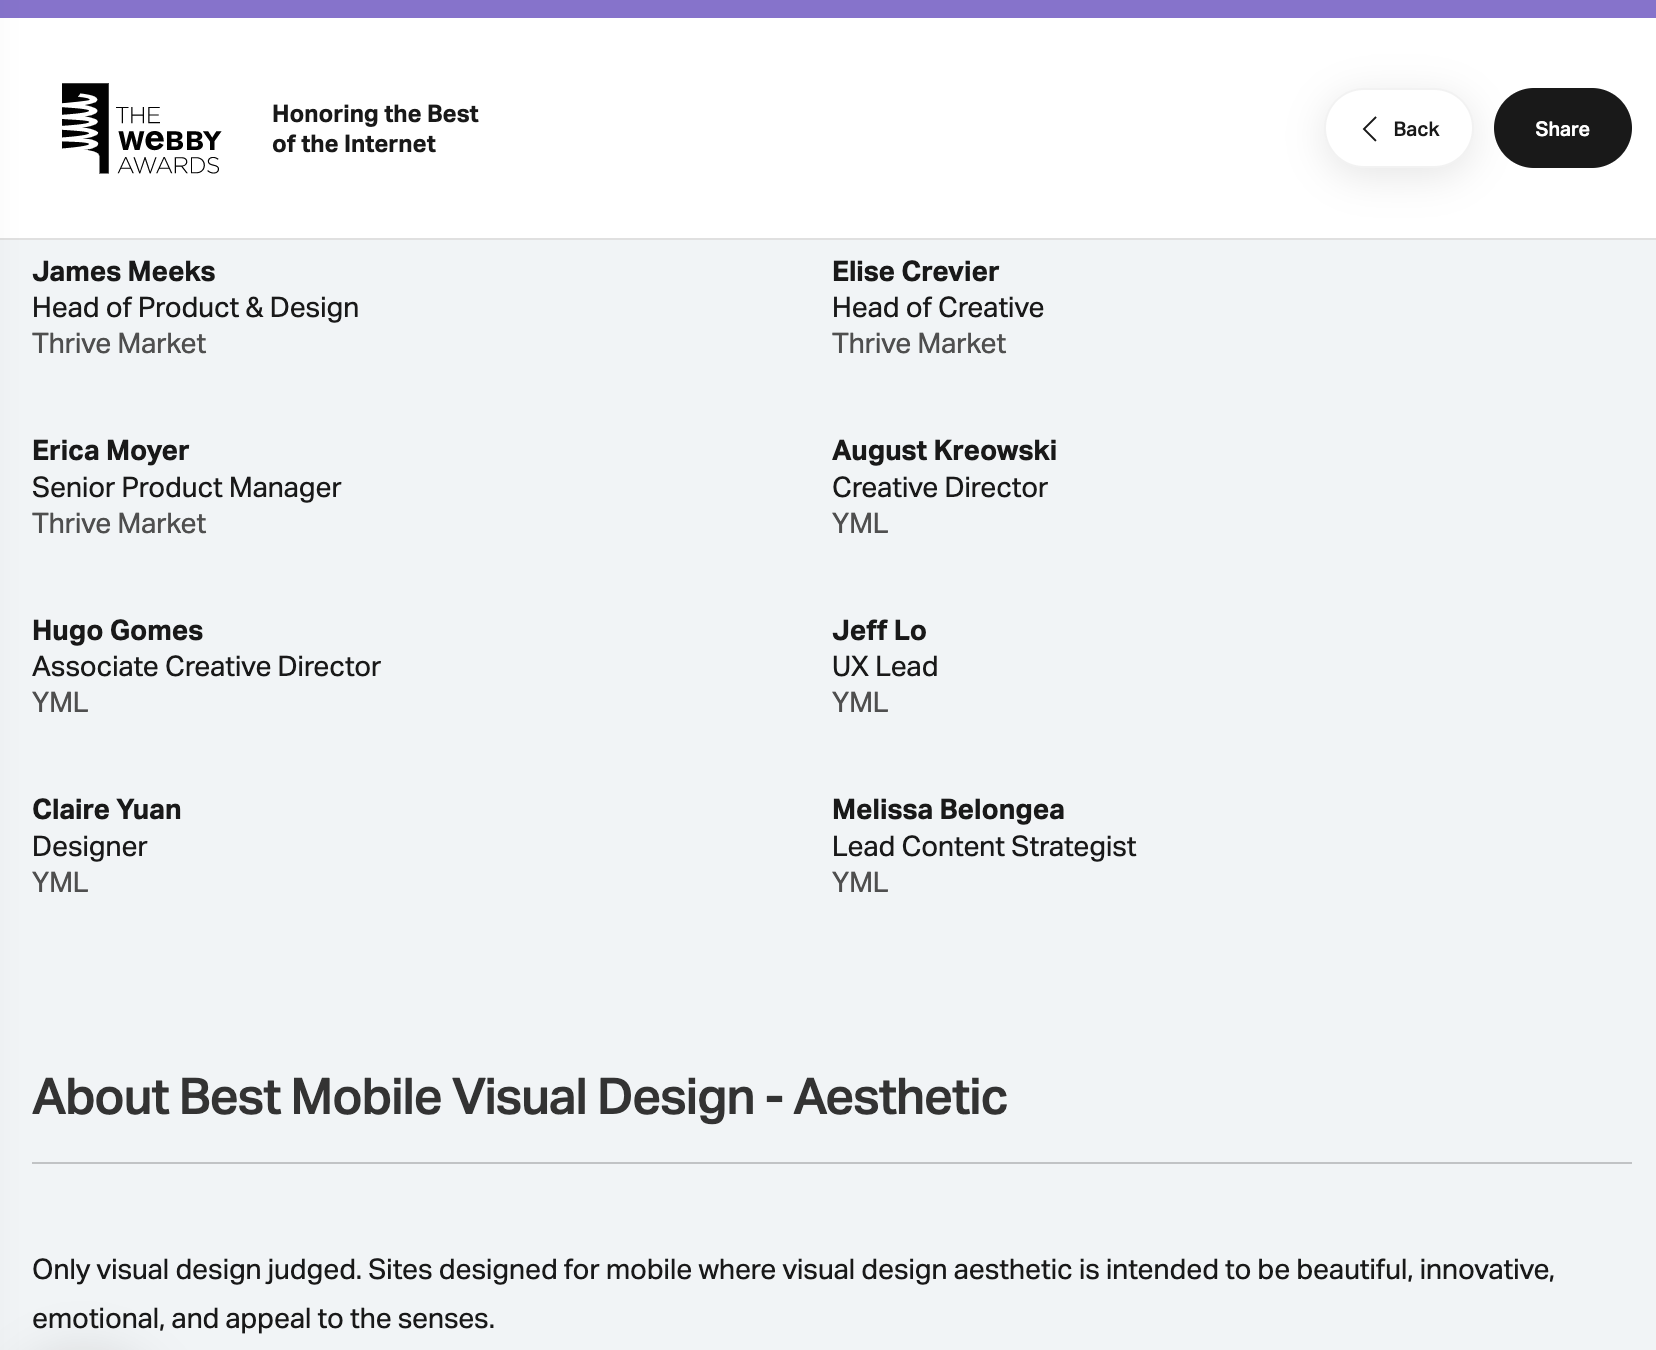Click YML under Melissa Belongea
1656x1350 pixels.
(x=860, y=882)
